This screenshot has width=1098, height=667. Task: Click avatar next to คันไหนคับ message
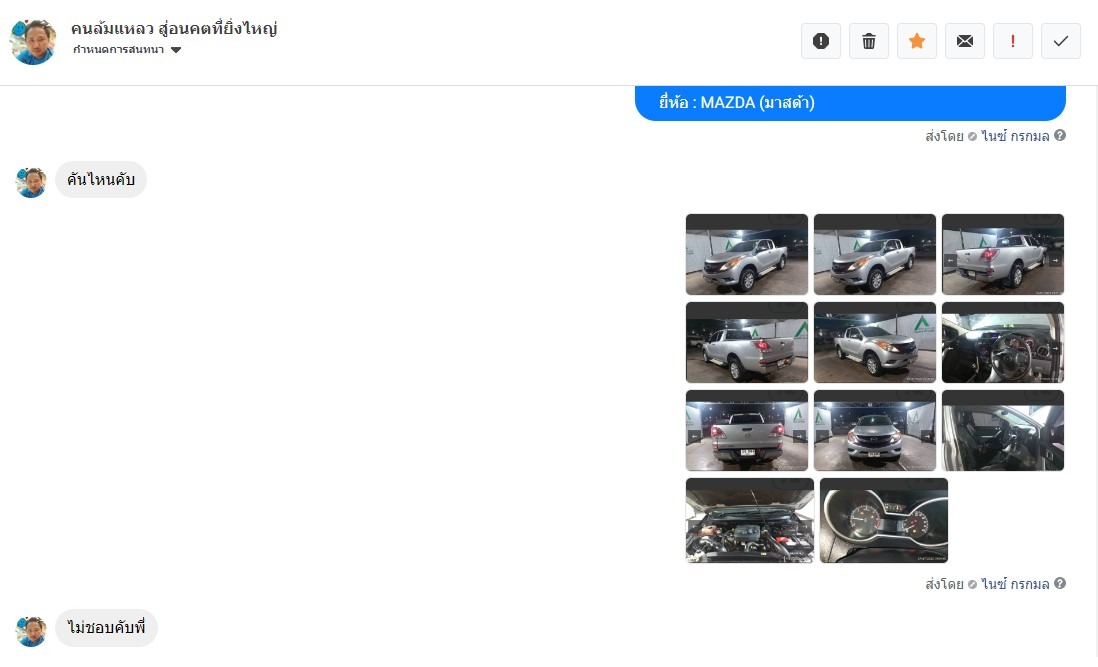click(31, 182)
